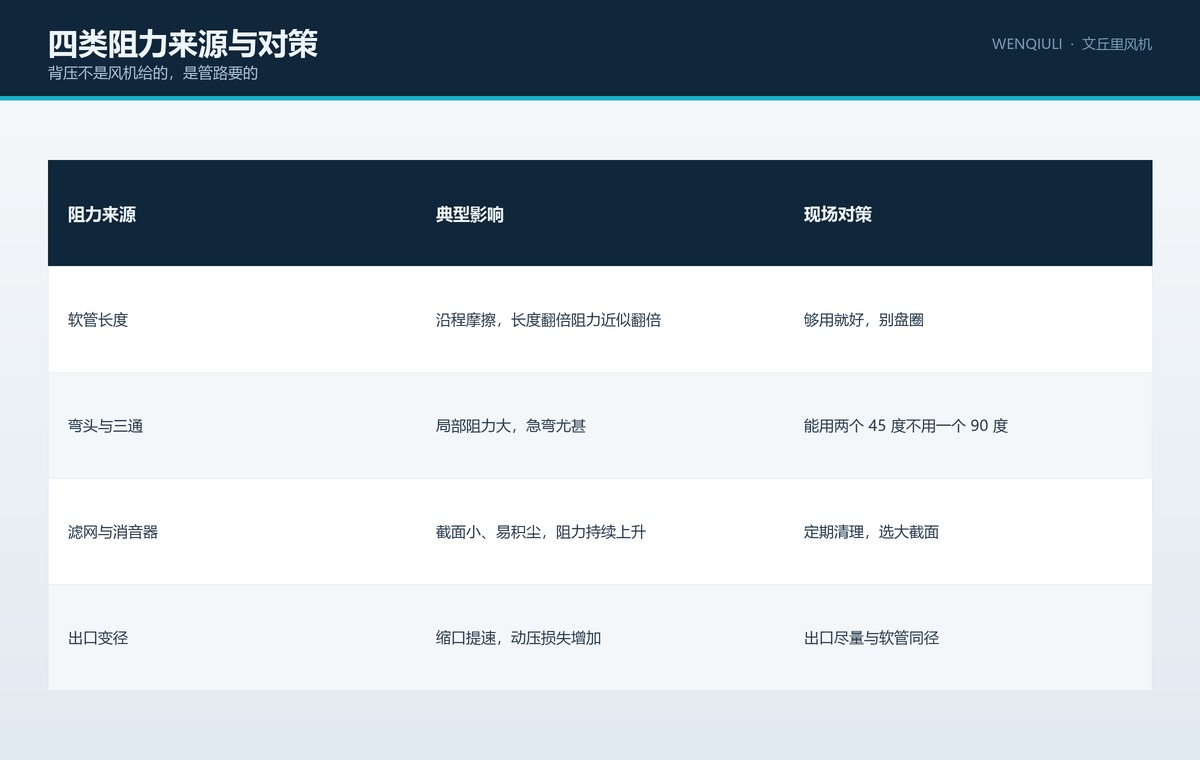Click the cell 够用就好，别盘圈

click(x=968, y=320)
